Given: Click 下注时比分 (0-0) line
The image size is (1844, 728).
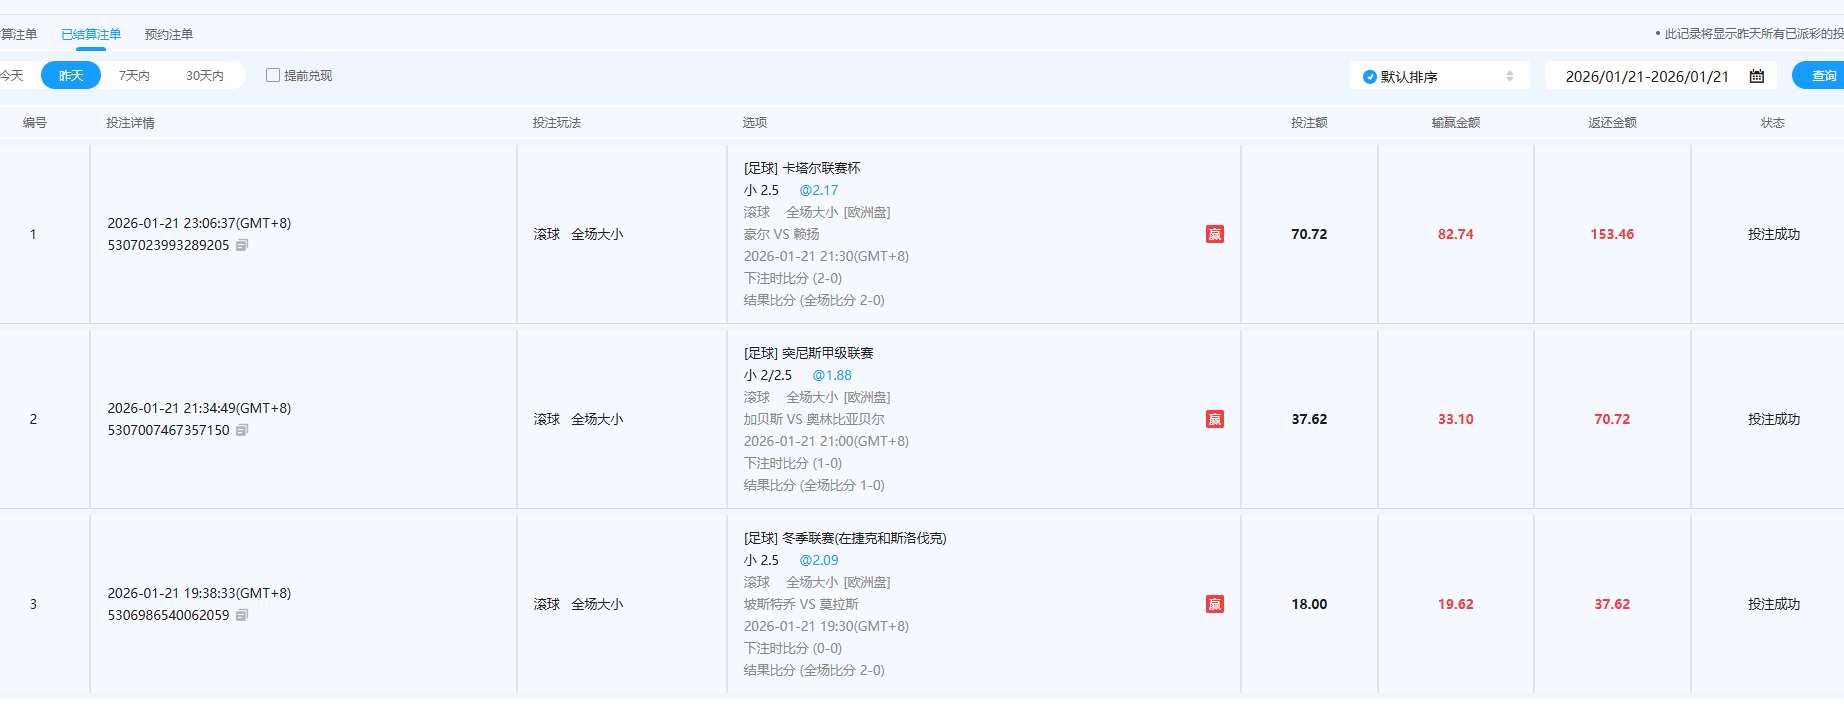Looking at the screenshot, I should coord(793,648).
